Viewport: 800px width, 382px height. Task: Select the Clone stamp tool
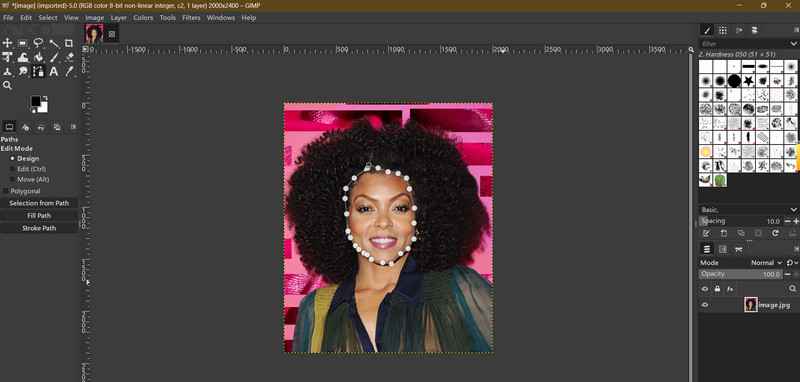pyautogui.click(x=8, y=71)
